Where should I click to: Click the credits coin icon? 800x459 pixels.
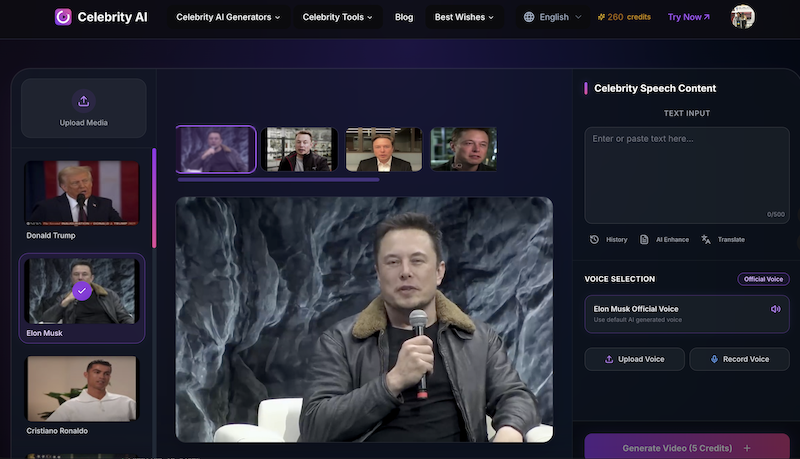click(x=601, y=17)
